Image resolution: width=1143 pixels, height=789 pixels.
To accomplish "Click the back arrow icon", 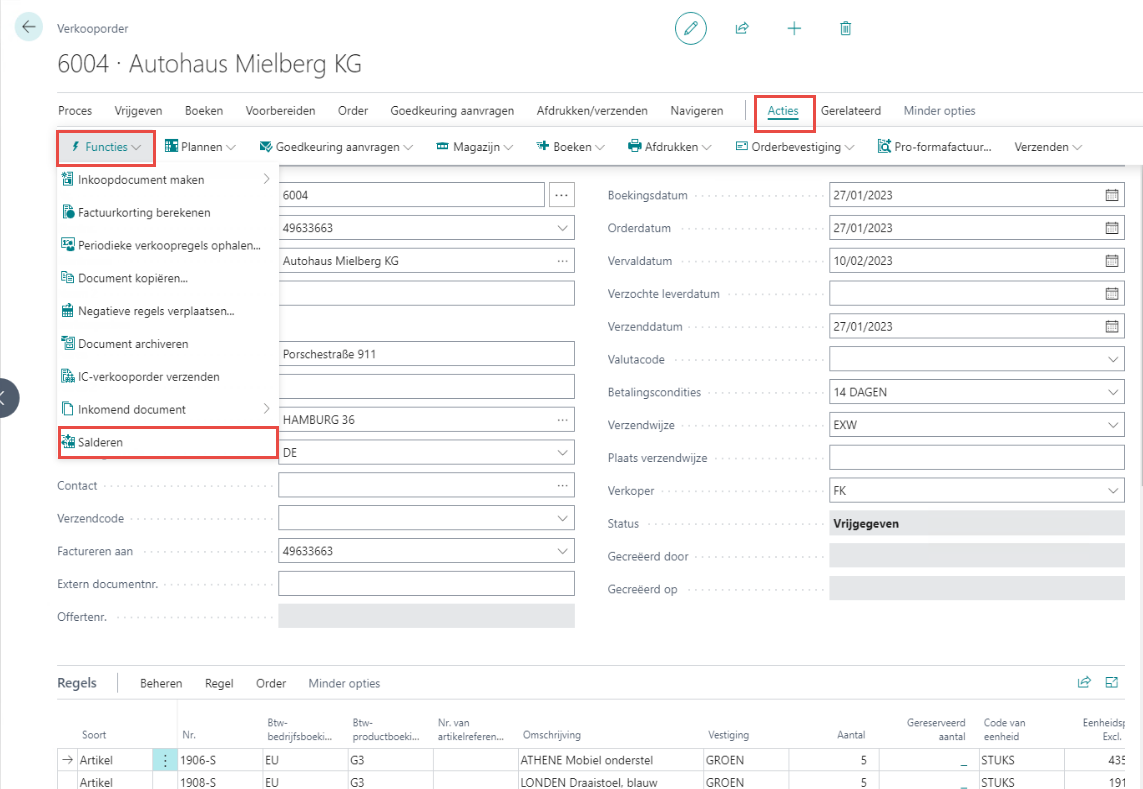I will point(28,28).
